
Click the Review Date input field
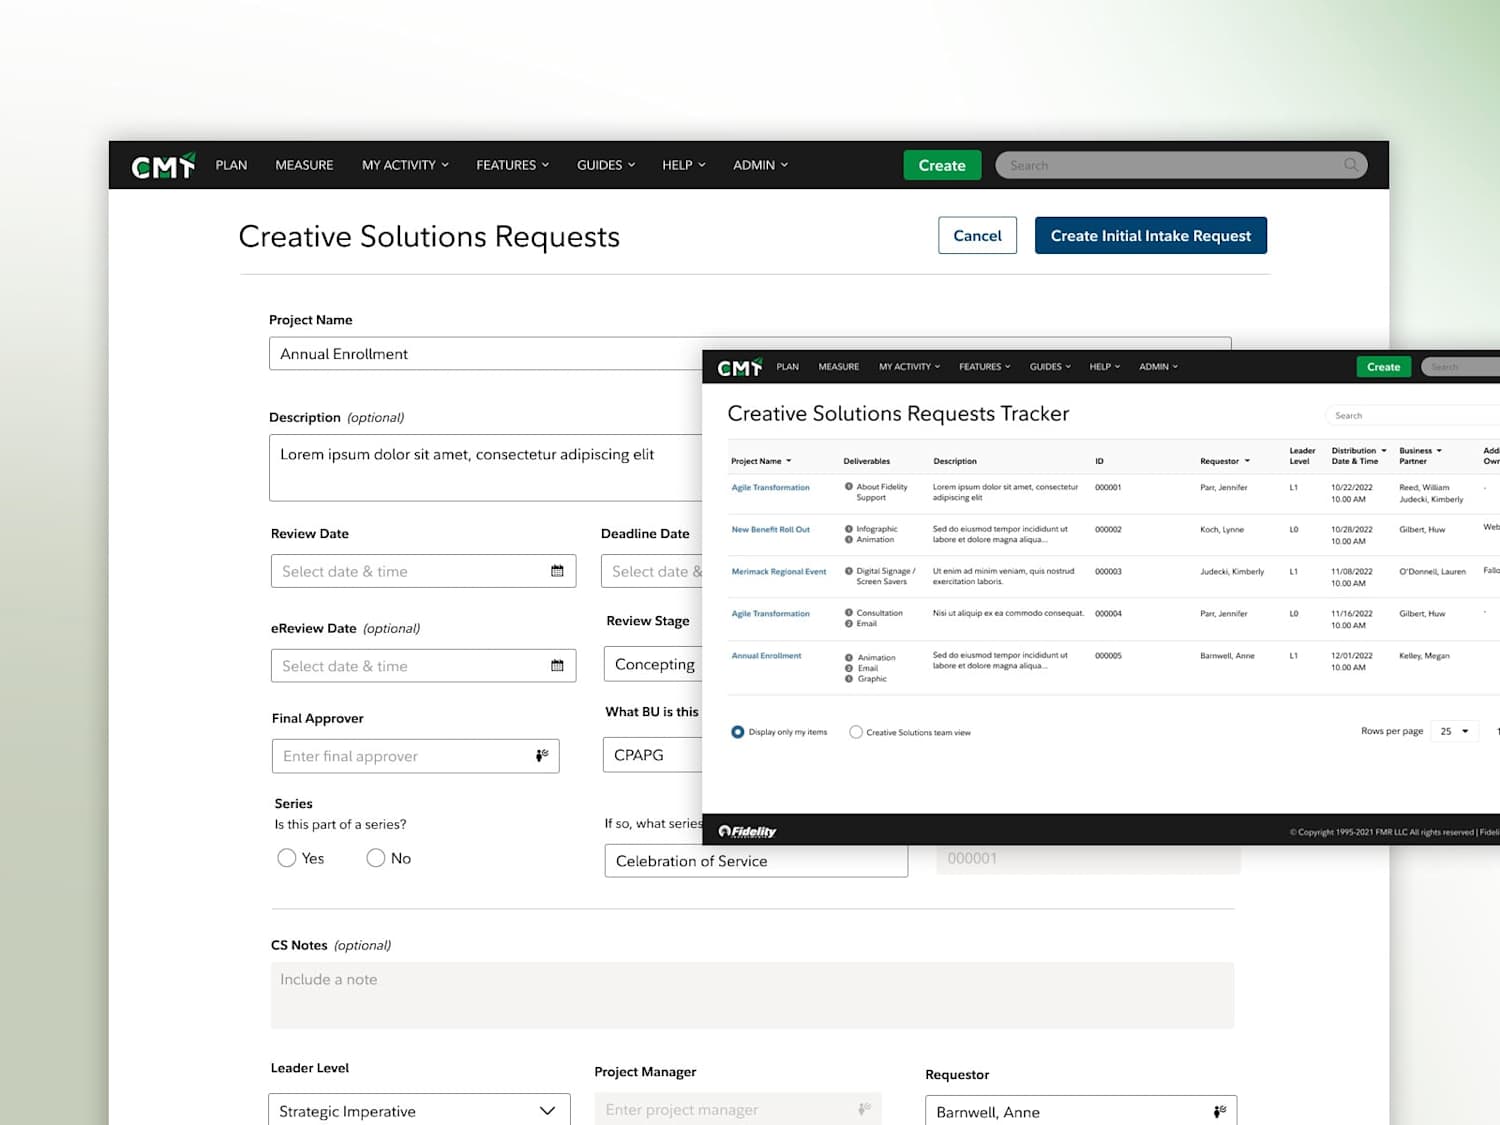tap(423, 571)
